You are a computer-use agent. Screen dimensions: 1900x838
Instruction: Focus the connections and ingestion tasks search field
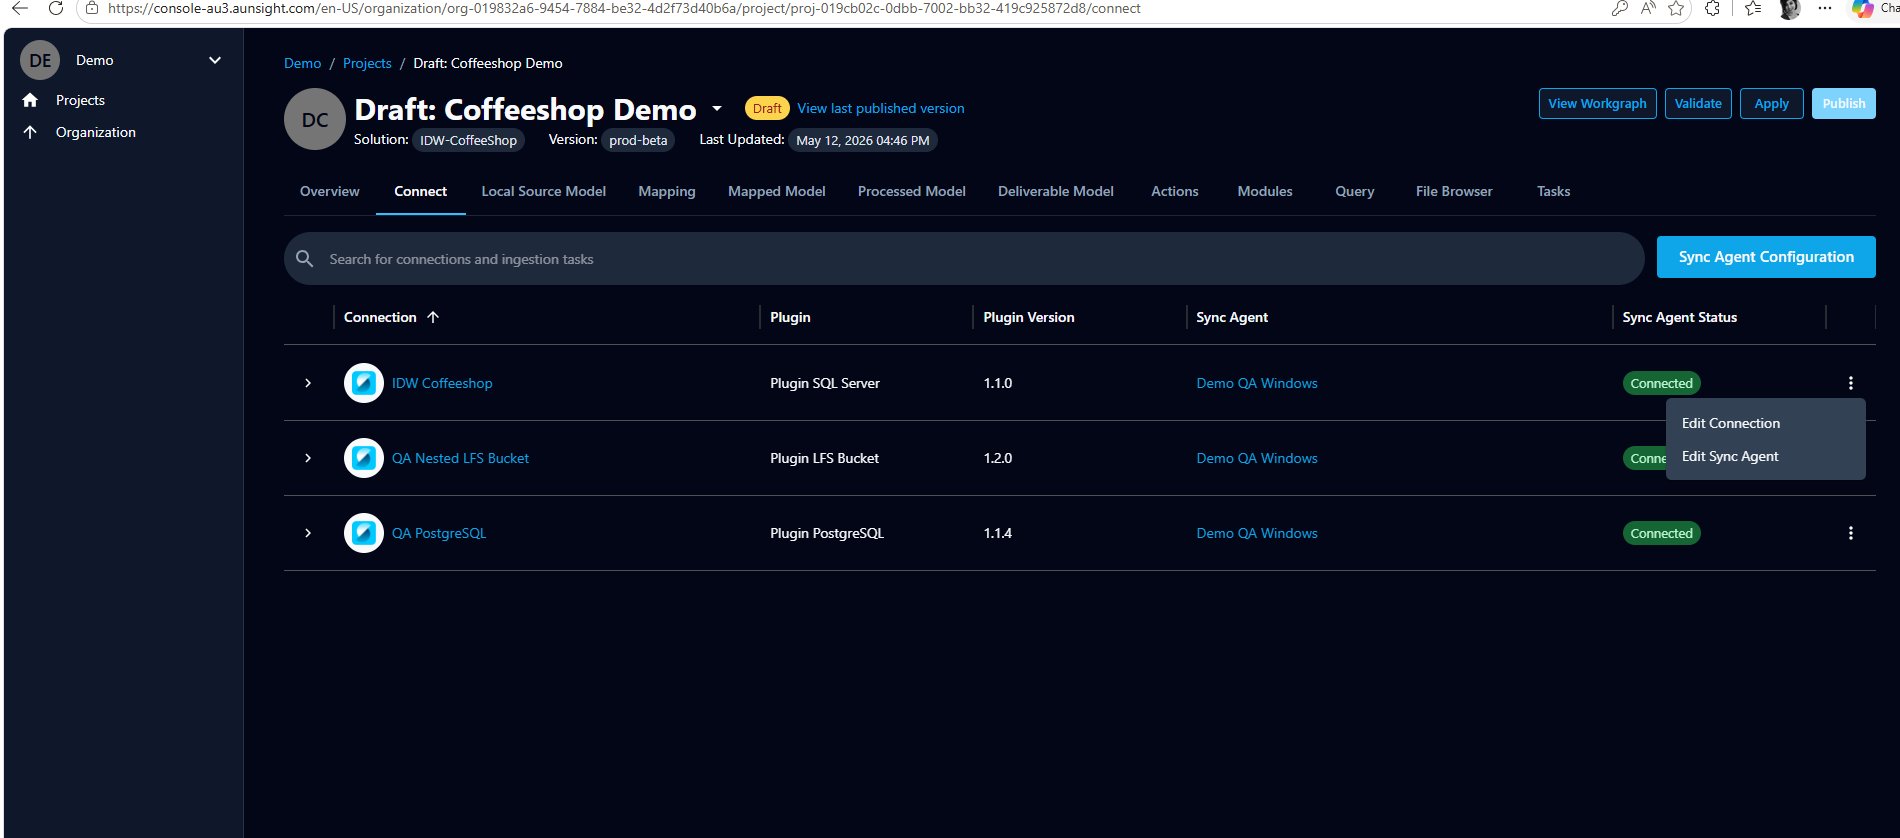point(964,259)
